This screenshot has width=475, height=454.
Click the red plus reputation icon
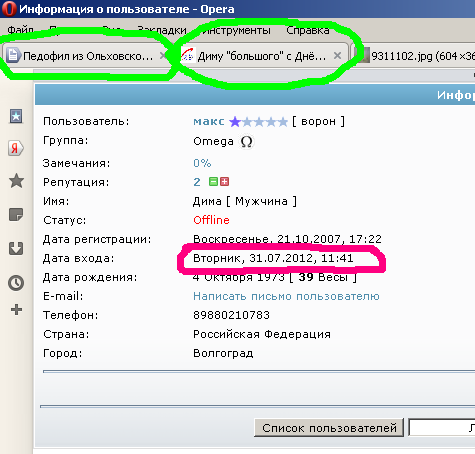[x=224, y=182]
